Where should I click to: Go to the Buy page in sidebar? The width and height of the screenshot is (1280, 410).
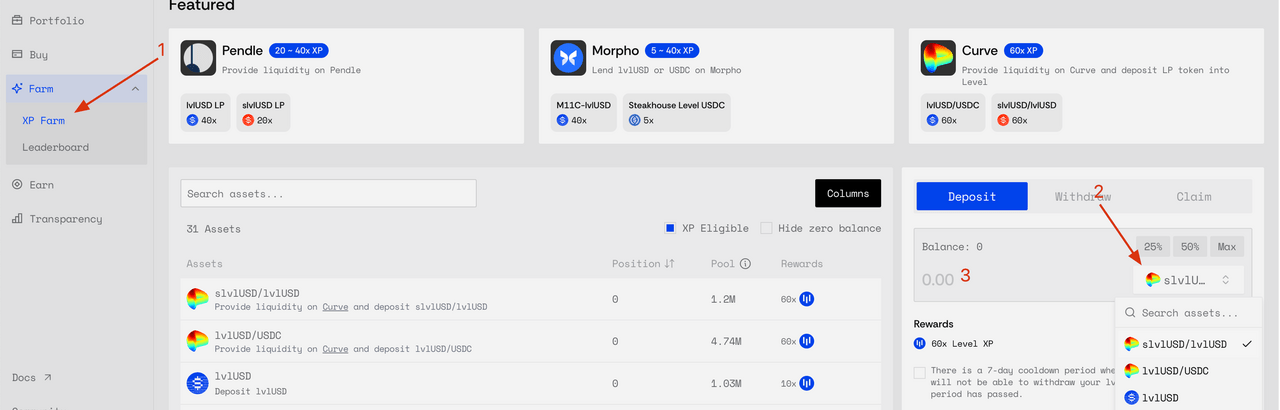coord(39,54)
